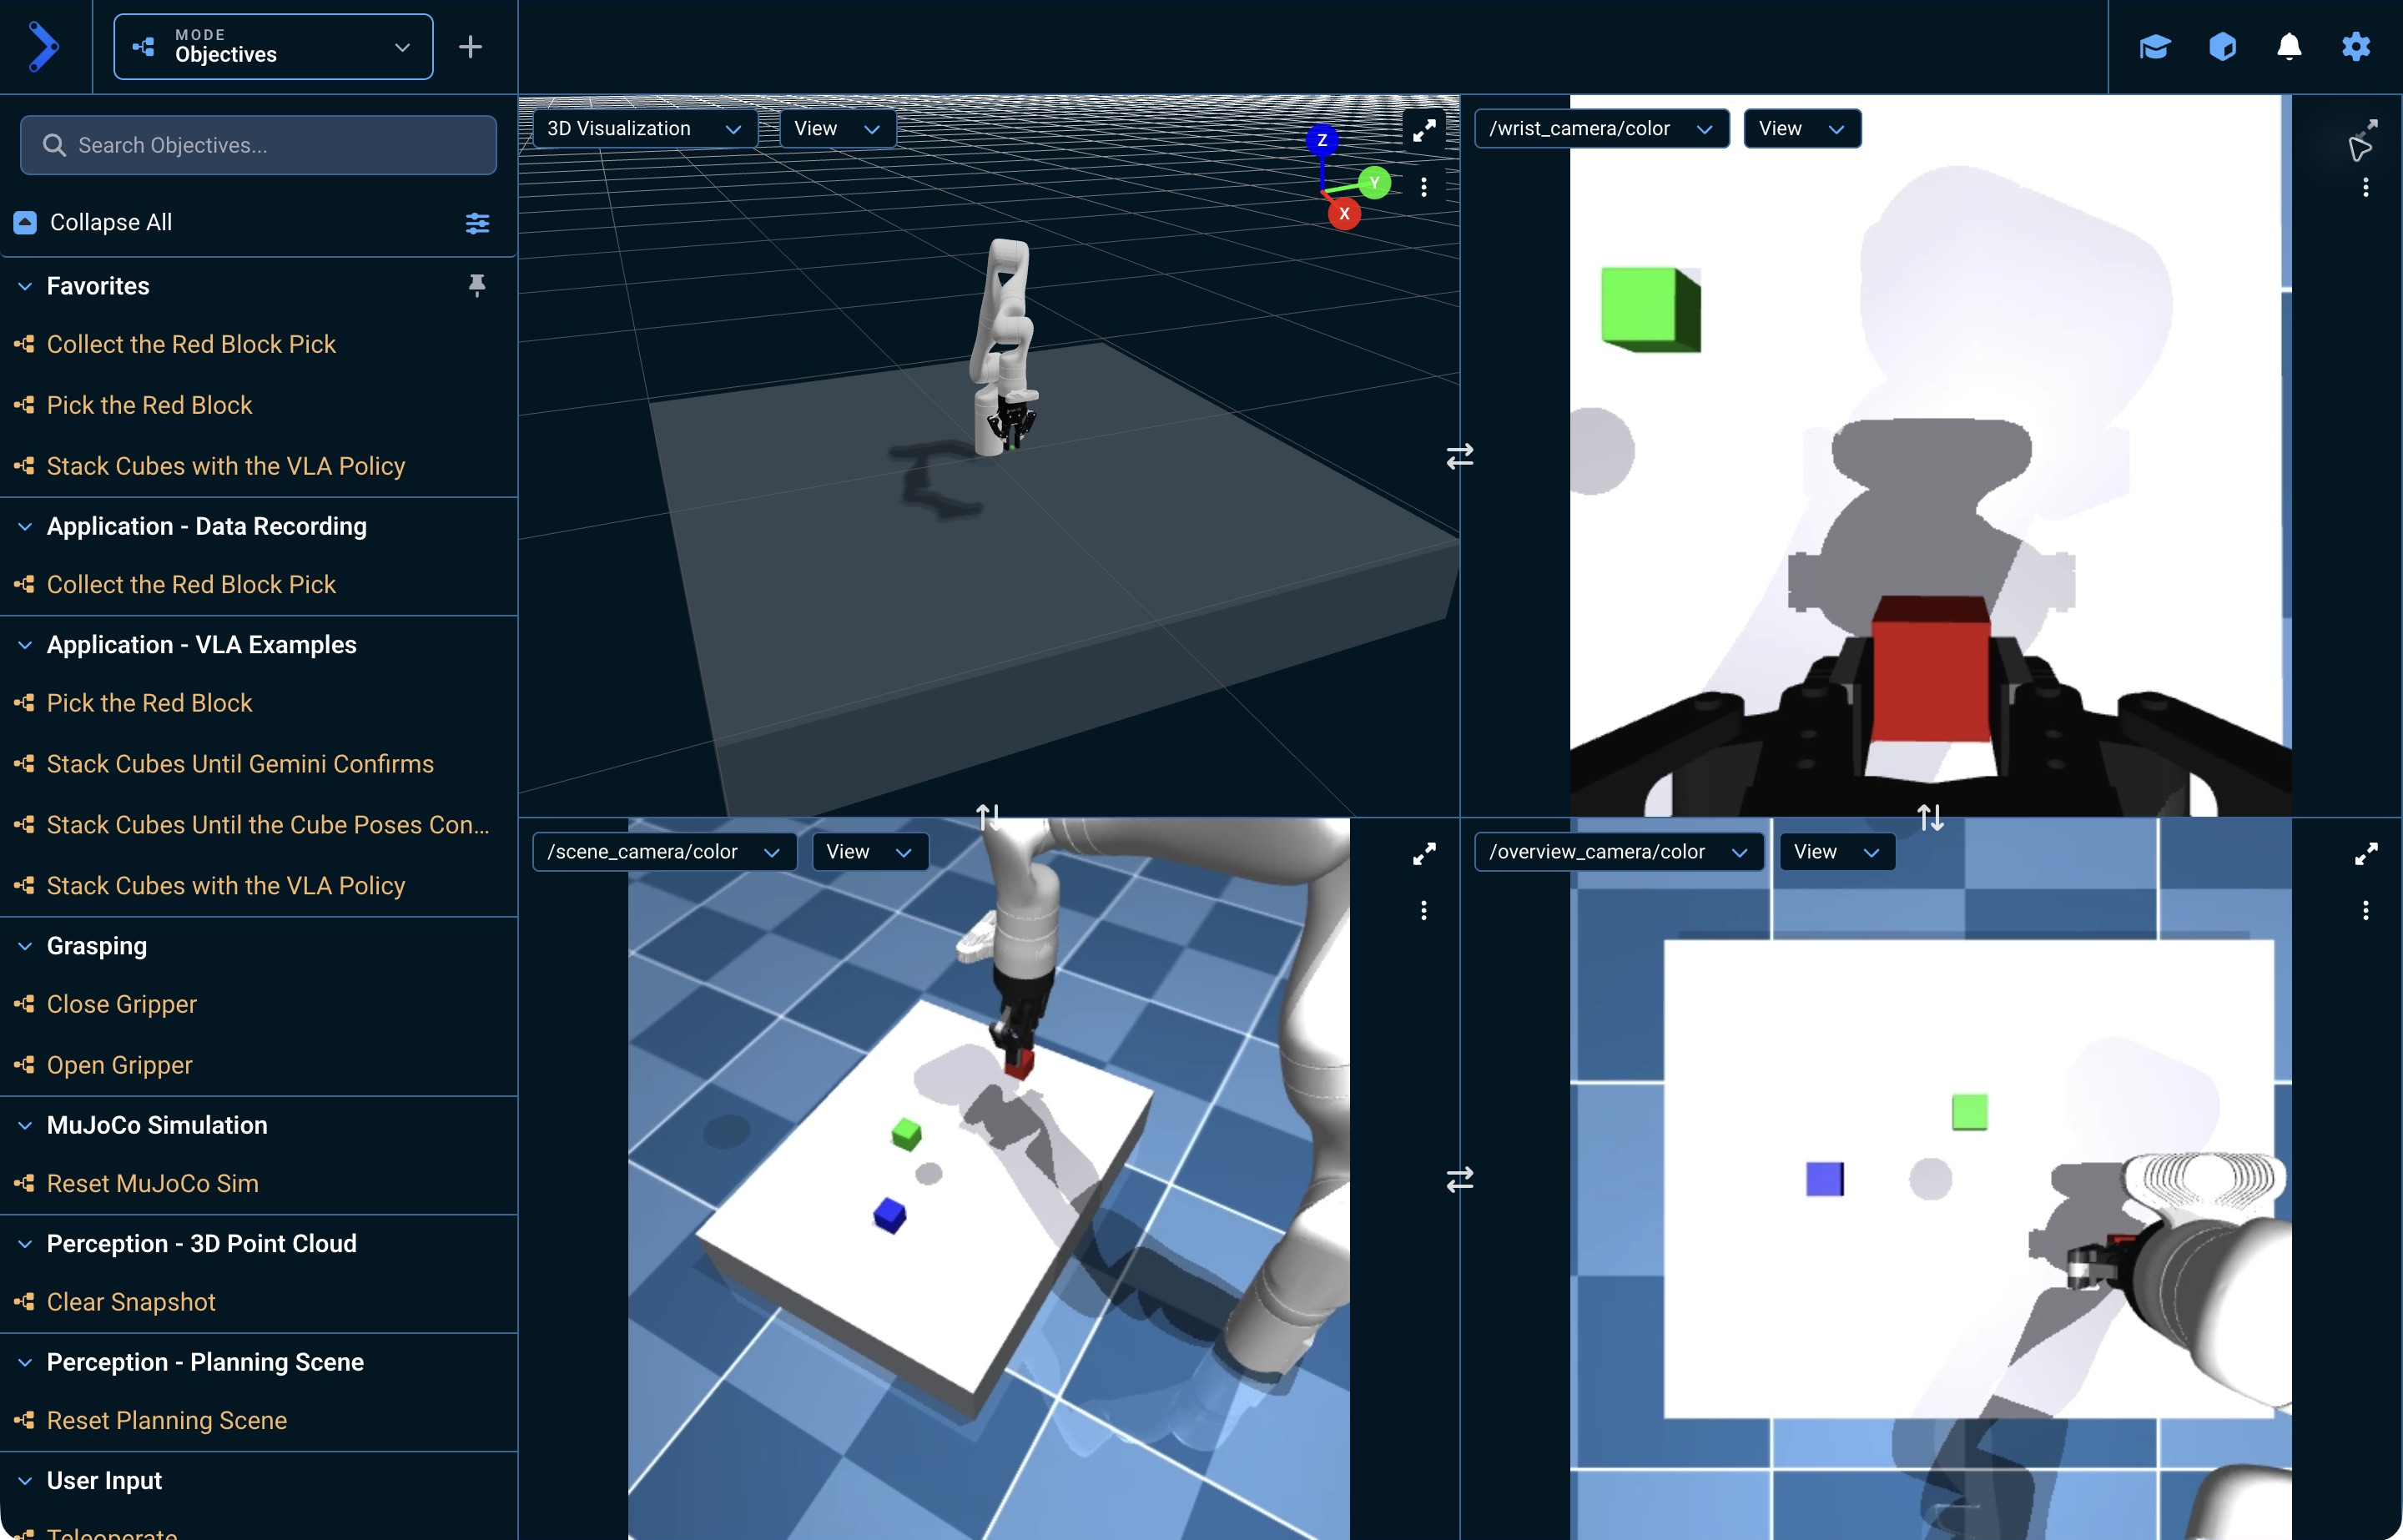The image size is (2403, 1540).
Task: Collapse Application - Data Recording section
Action: pyautogui.click(x=25, y=526)
